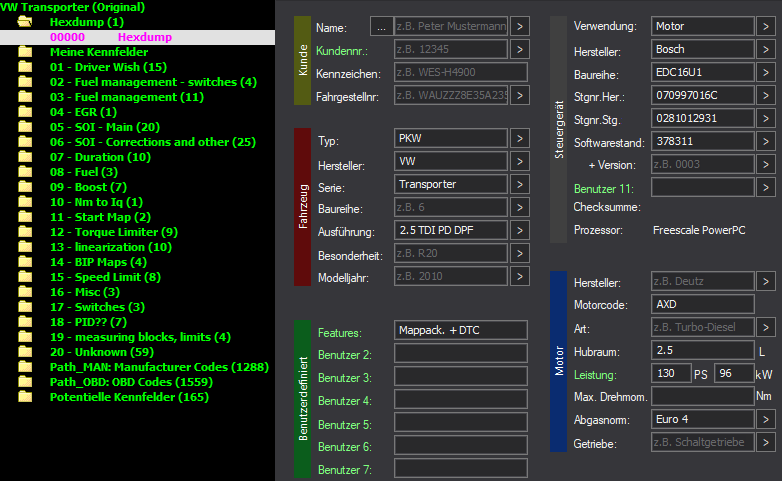Click into the Motorcode AXD field
Screen dimensions: 782x481
pos(702,304)
